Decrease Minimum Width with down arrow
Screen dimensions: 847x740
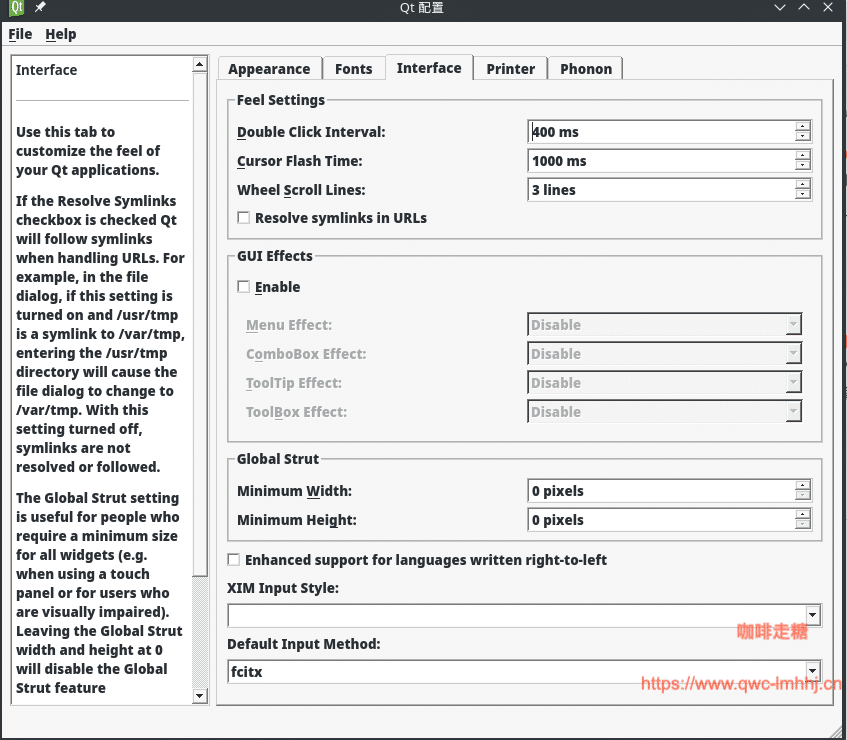(x=803, y=495)
